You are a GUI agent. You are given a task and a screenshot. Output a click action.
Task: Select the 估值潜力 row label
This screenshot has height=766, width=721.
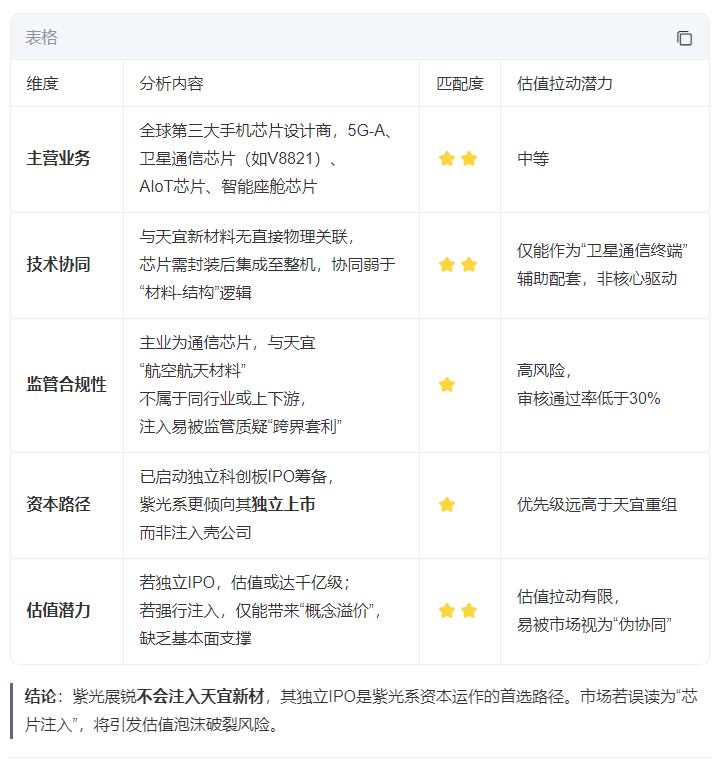point(58,611)
